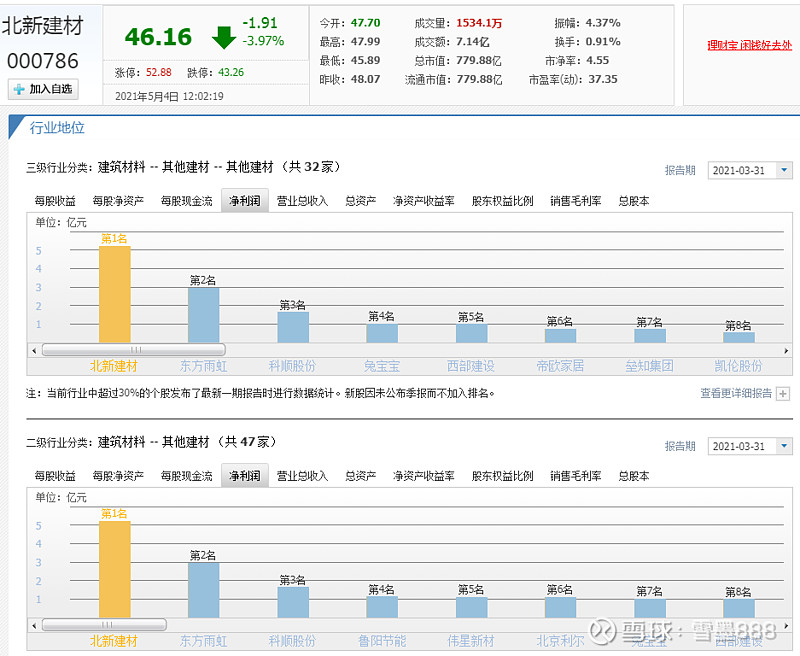Click the 二级行业 chart horizontal scrollbar thumb
This screenshot has height=656, width=800.
[x=104, y=625]
